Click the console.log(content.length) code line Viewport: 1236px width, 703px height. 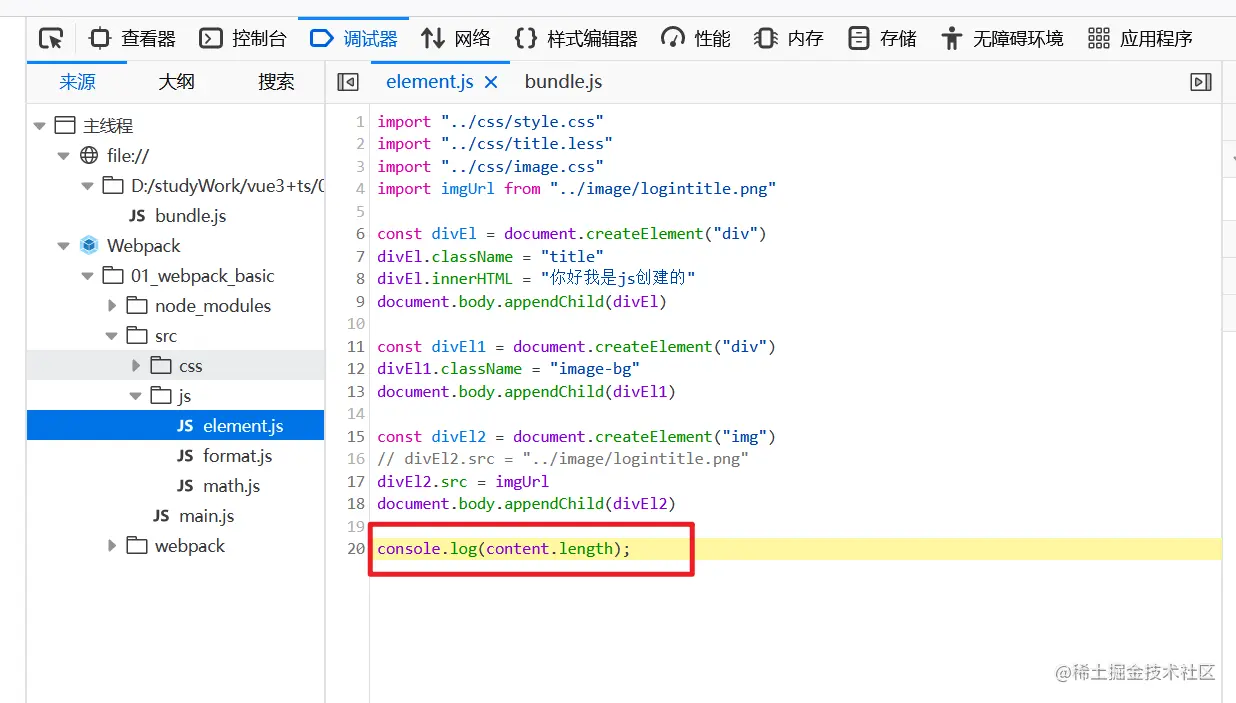(x=504, y=548)
